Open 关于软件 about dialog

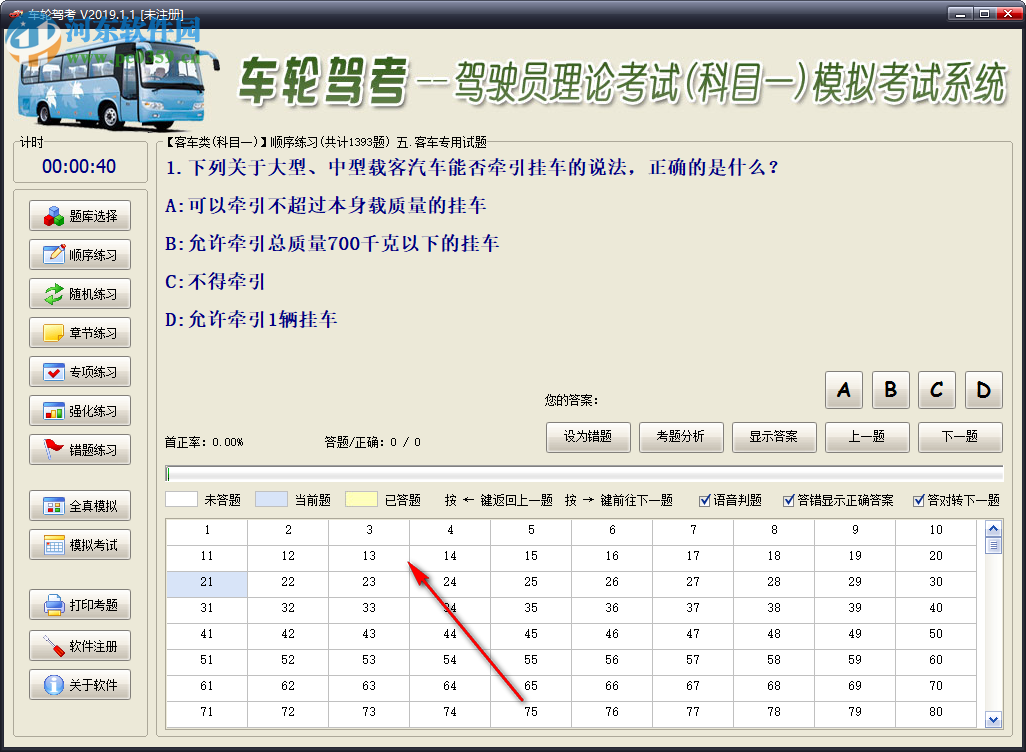[x=80, y=685]
